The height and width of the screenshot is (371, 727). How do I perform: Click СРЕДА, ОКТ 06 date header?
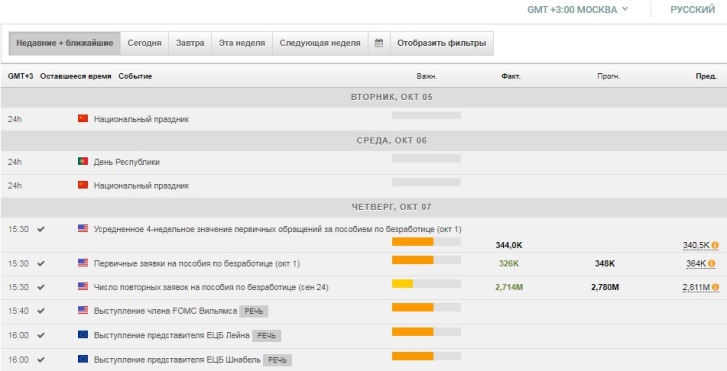(x=392, y=141)
